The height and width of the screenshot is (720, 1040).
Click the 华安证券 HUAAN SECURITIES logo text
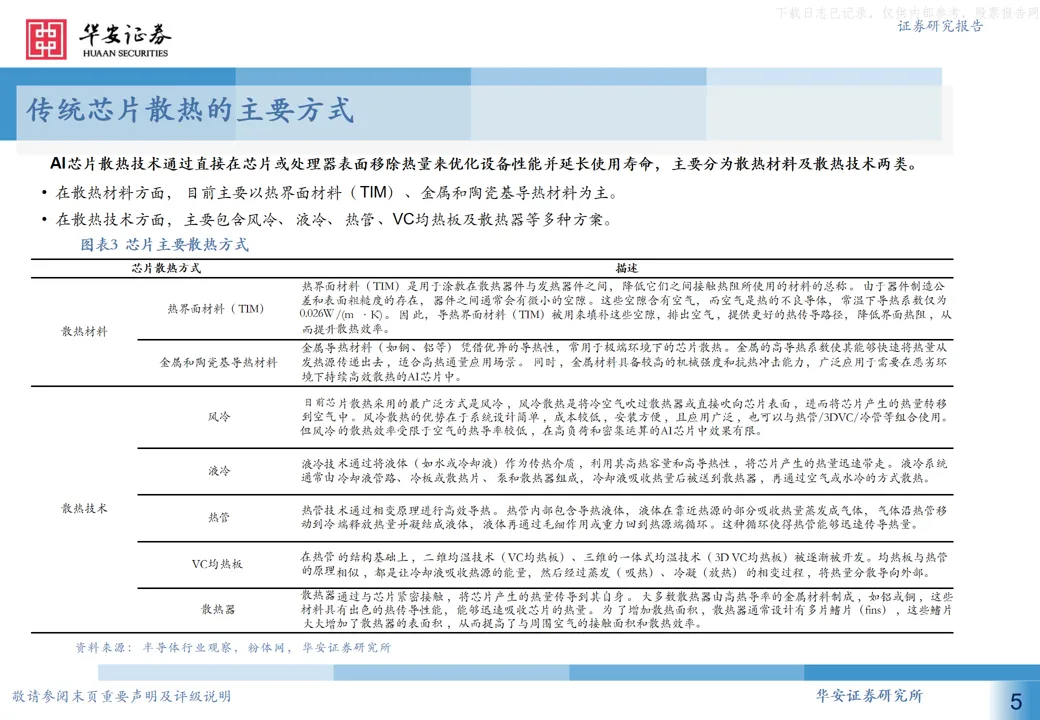point(125,40)
